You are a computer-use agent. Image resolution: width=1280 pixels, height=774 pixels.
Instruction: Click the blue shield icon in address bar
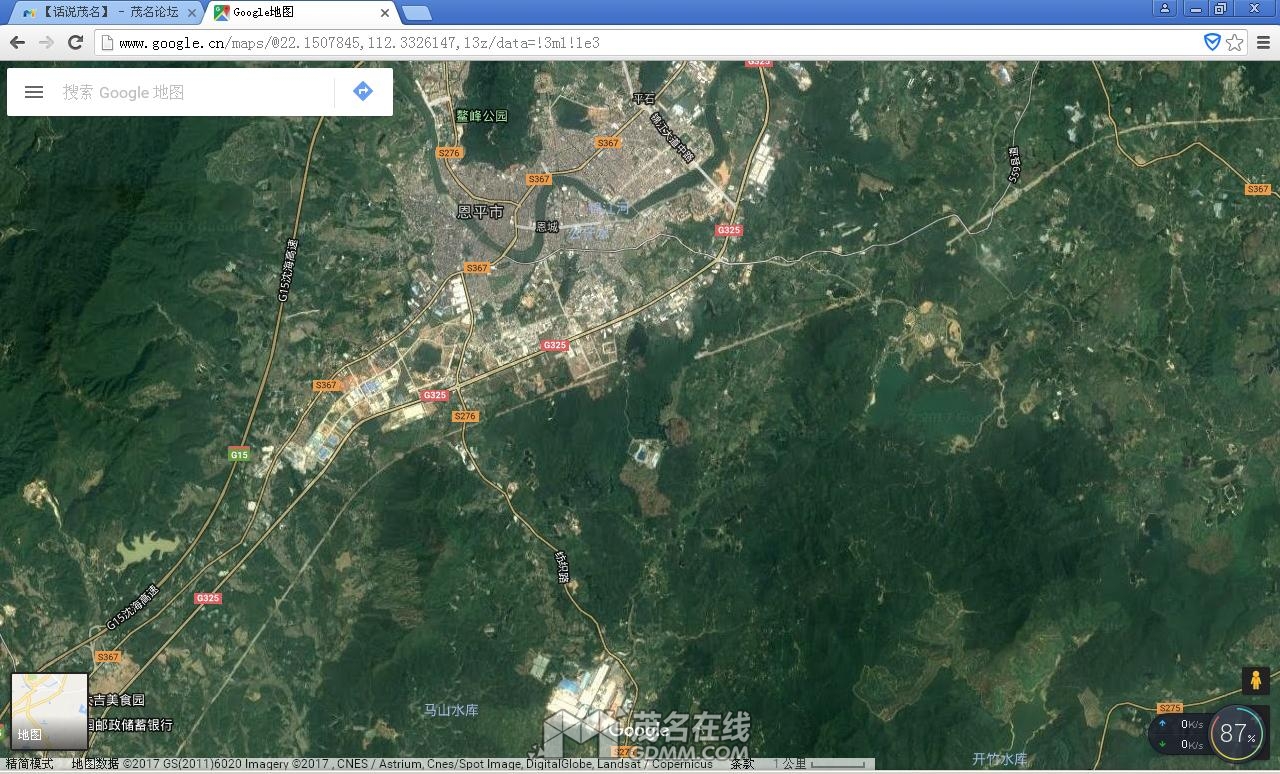[1212, 42]
